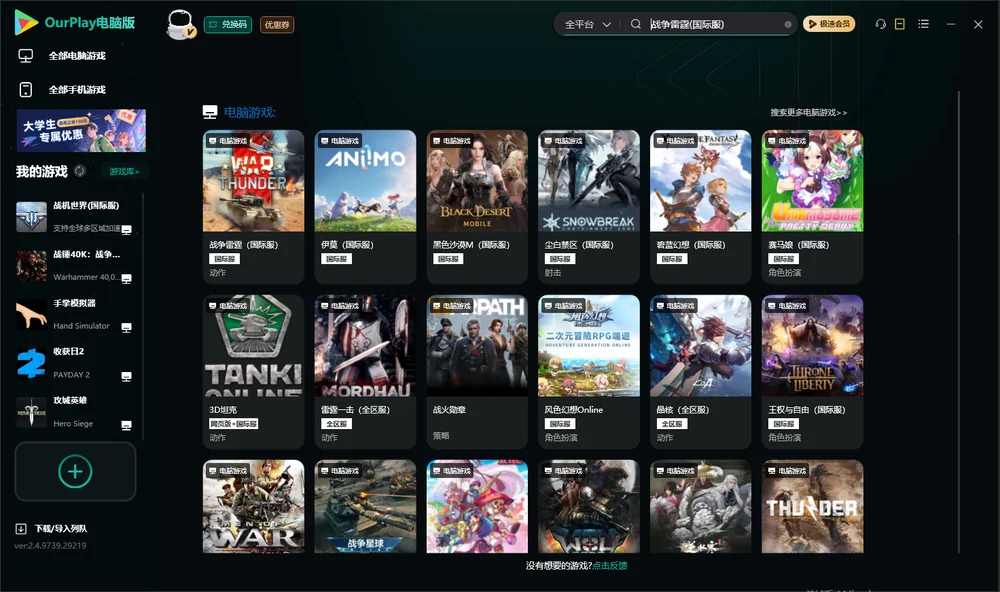Viewport: 1000px width, 592px height.
Task: Click the search input field
Action: pyautogui.click(x=714, y=24)
